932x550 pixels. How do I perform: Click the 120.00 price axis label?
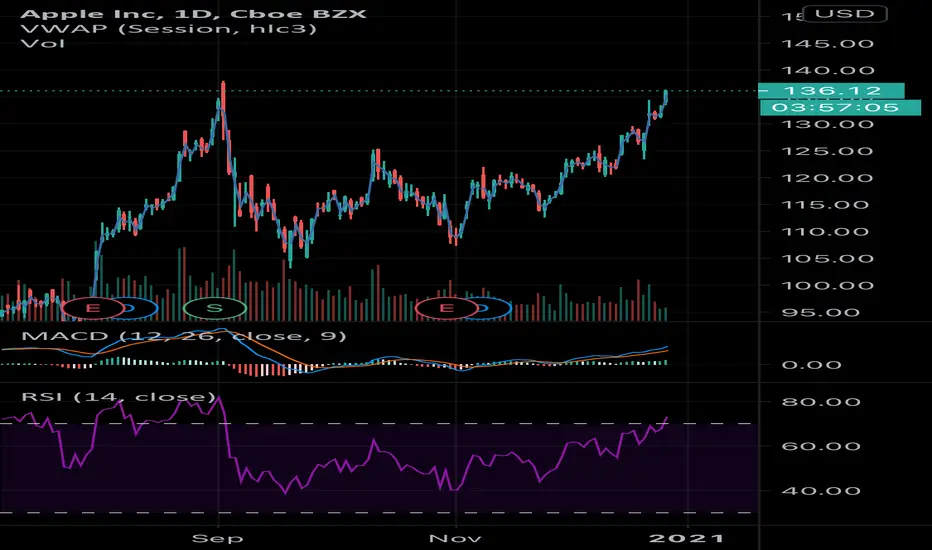tap(827, 178)
